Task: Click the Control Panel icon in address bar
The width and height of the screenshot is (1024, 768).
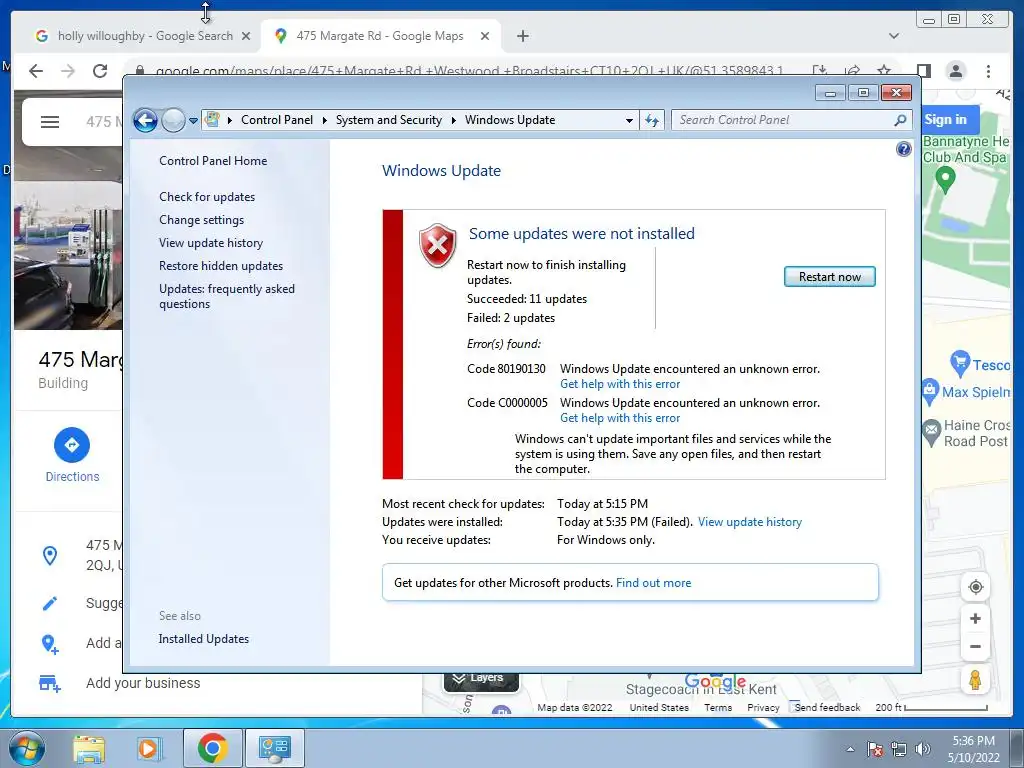Action: point(212,120)
